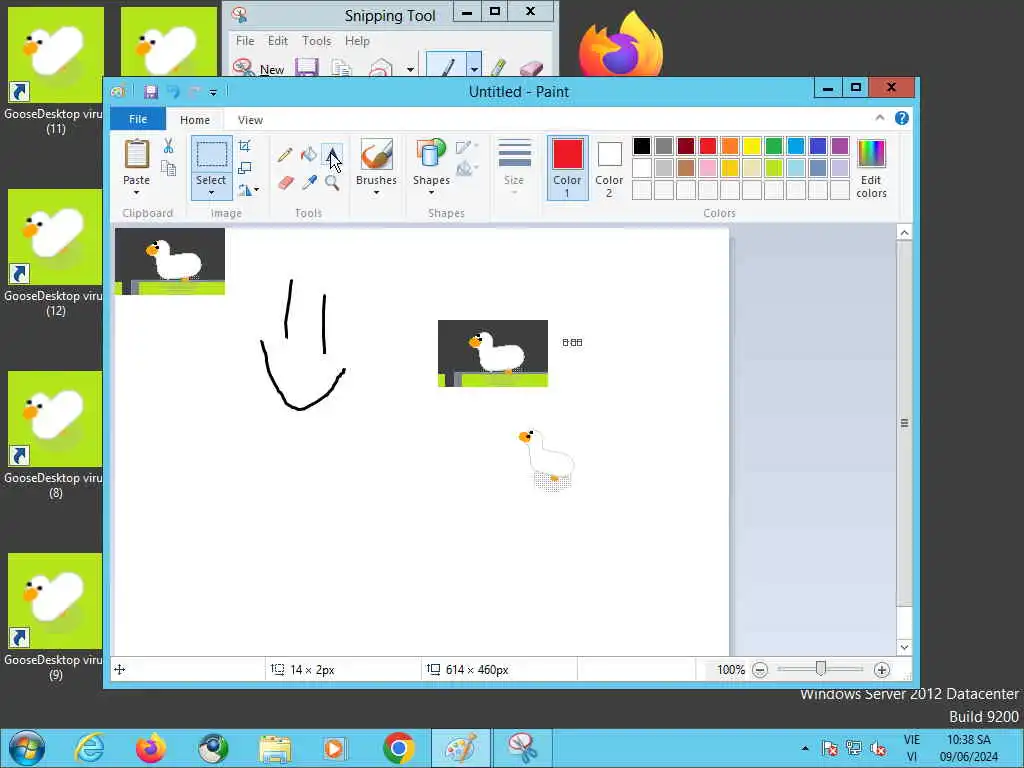Toggle the Color 1 selection button
The image size is (1024, 768).
pos(568,168)
